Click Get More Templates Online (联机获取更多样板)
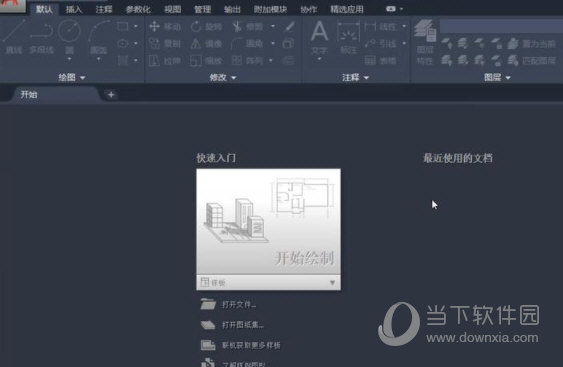Image resolution: width=563 pixels, height=367 pixels. click(x=240, y=345)
